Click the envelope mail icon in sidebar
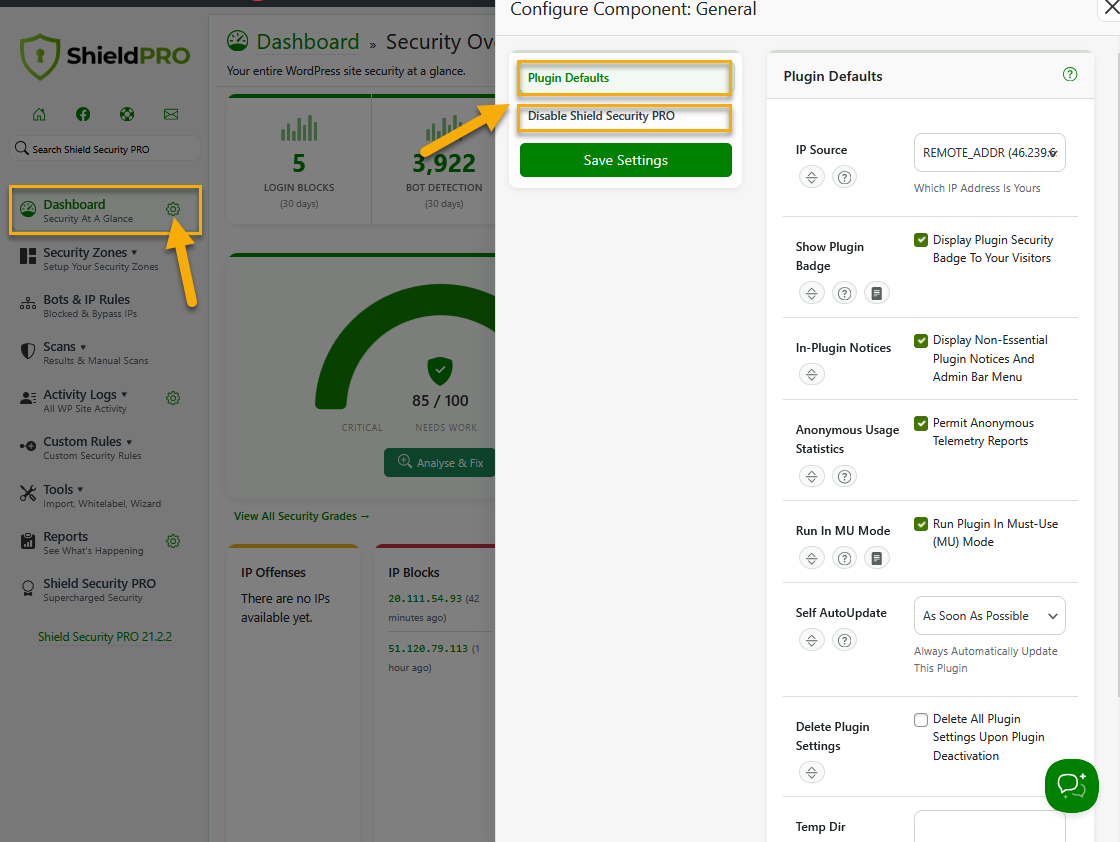This screenshot has height=842, width=1120. point(171,114)
